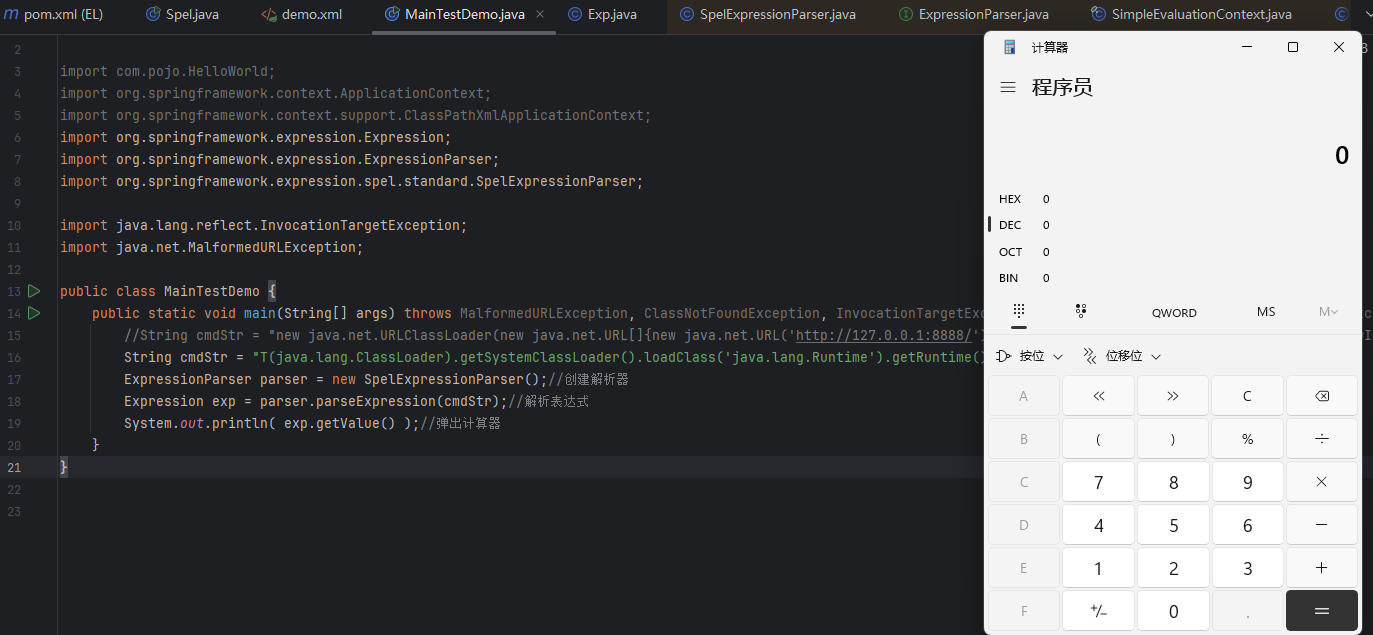
Task: Click digit 5 on calculator
Action: [x=1173, y=525]
